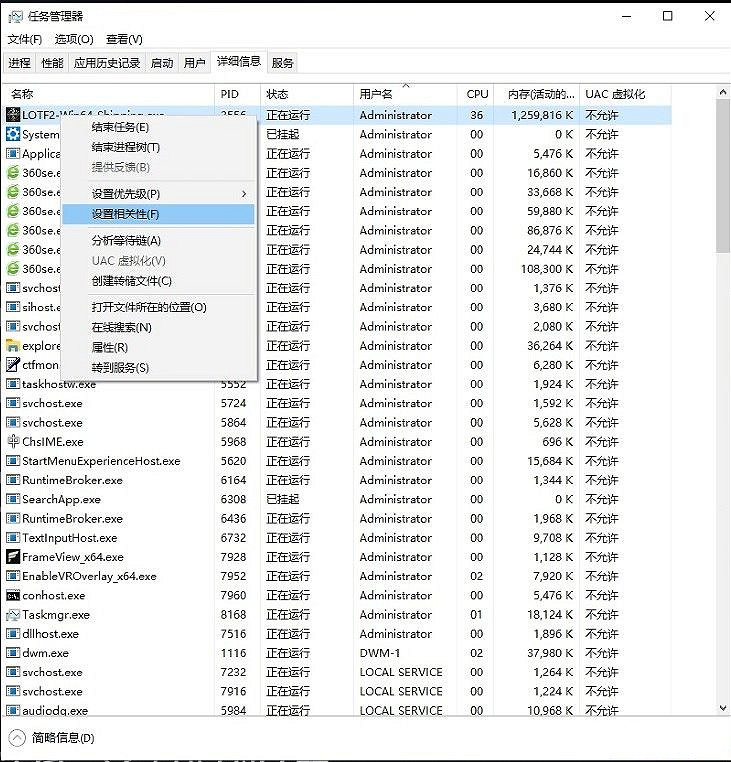Click the LOTF2-Win64-Shipping.exe process icon
Screen dimensions: 731x762
(x=14, y=115)
